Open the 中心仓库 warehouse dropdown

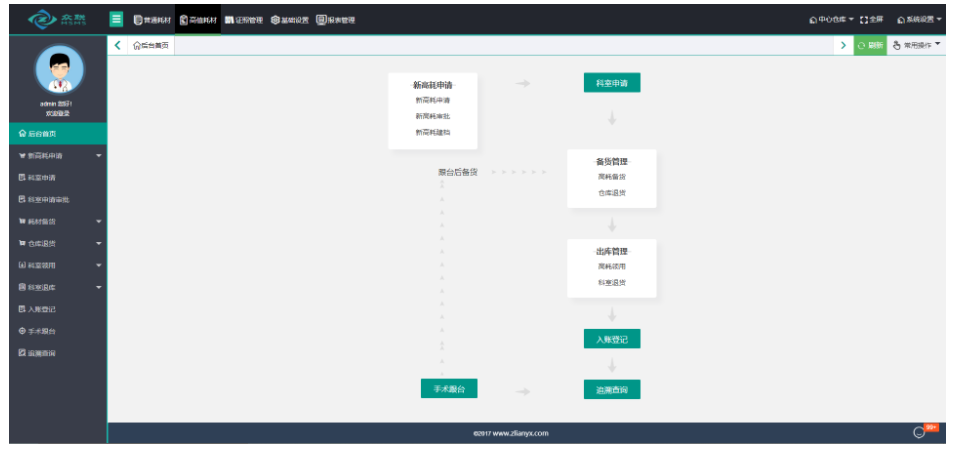(x=831, y=20)
